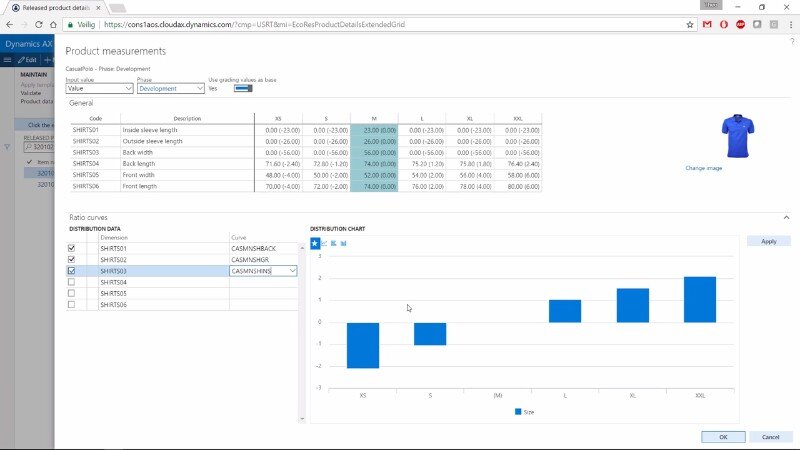Bookmark page with the star icon
This screenshot has height=450, width=800.
pyautogui.click(x=690, y=24)
